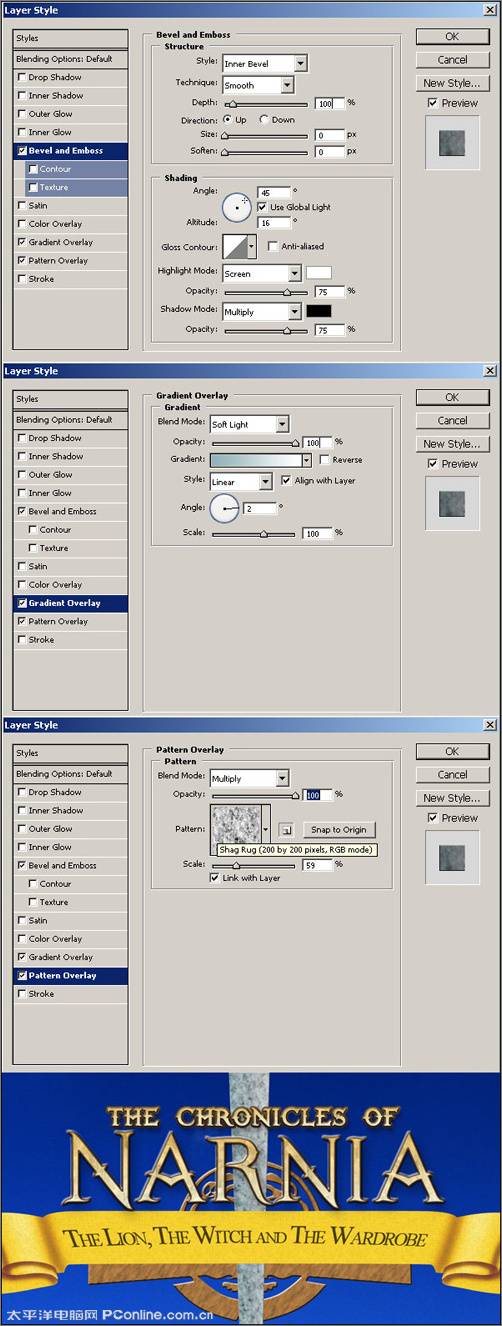
Task: Expand the pattern picker arrow
Action: click(x=266, y=829)
